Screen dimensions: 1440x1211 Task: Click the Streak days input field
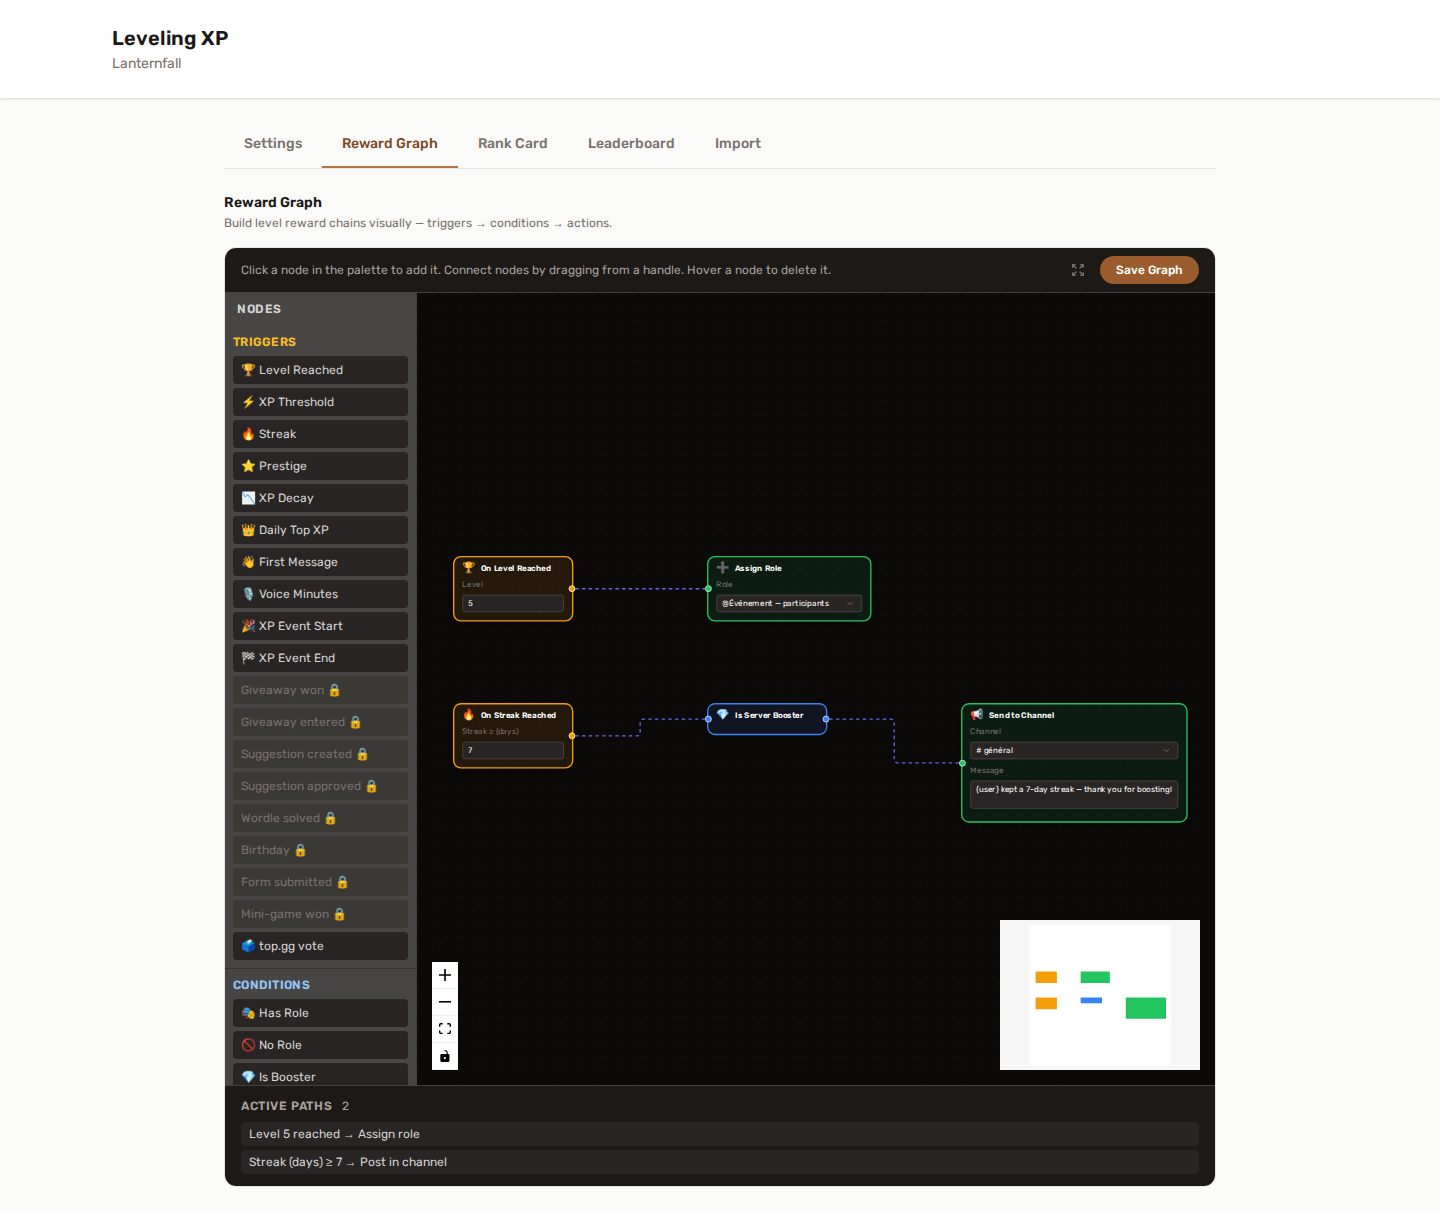(513, 750)
